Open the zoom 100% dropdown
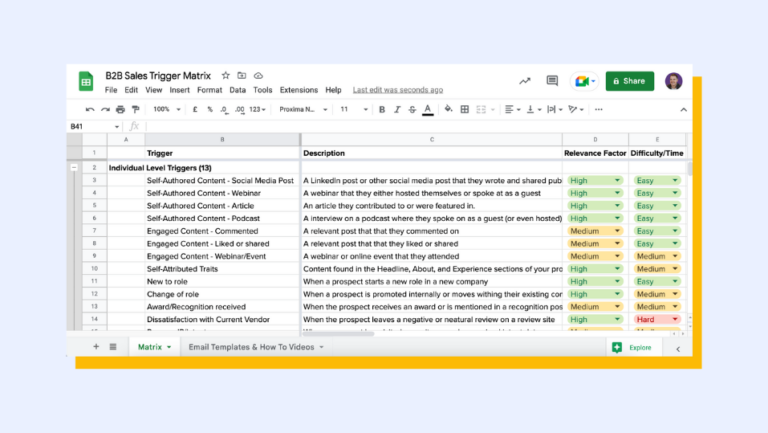Image resolution: width=768 pixels, height=433 pixels. click(x=164, y=109)
